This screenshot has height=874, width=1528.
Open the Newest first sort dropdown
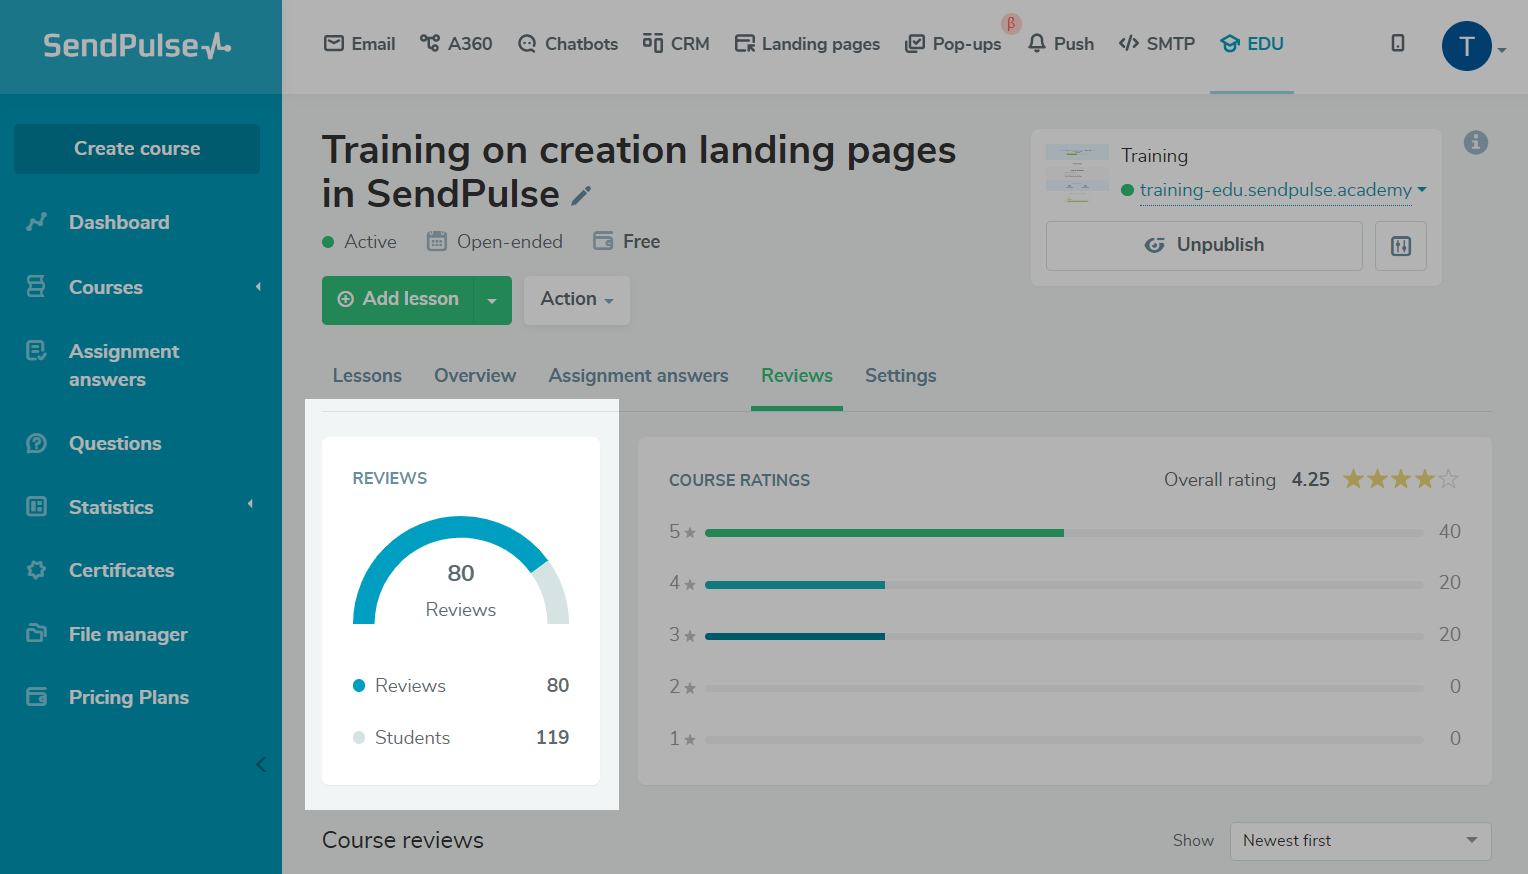1359,840
